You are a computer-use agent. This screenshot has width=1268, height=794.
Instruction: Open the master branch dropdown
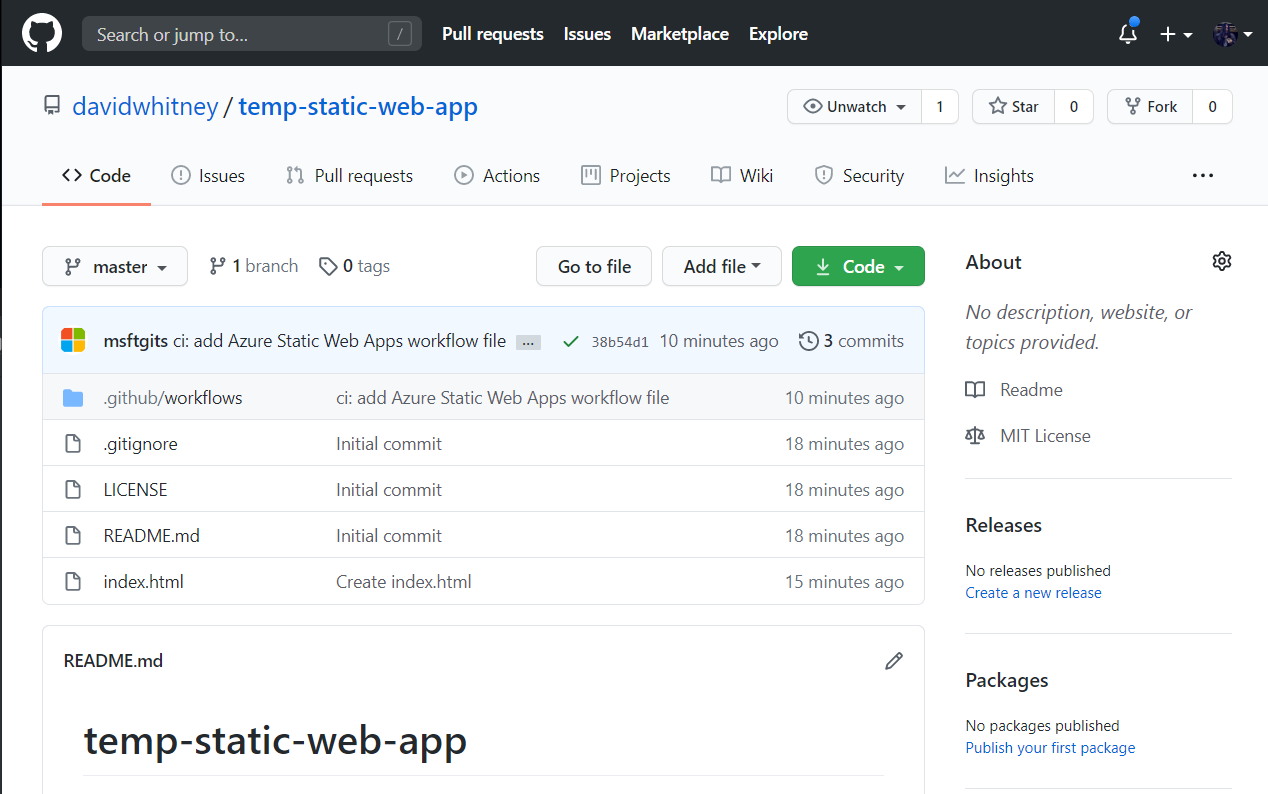pyautogui.click(x=115, y=266)
